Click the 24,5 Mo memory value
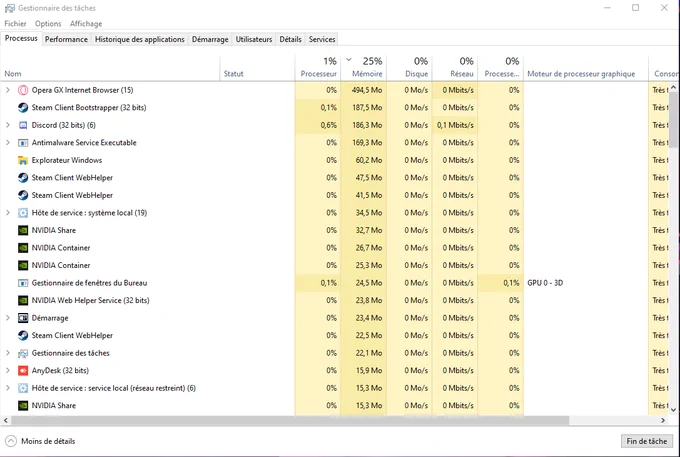Image resolution: width=680 pixels, height=457 pixels. [x=369, y=283]
